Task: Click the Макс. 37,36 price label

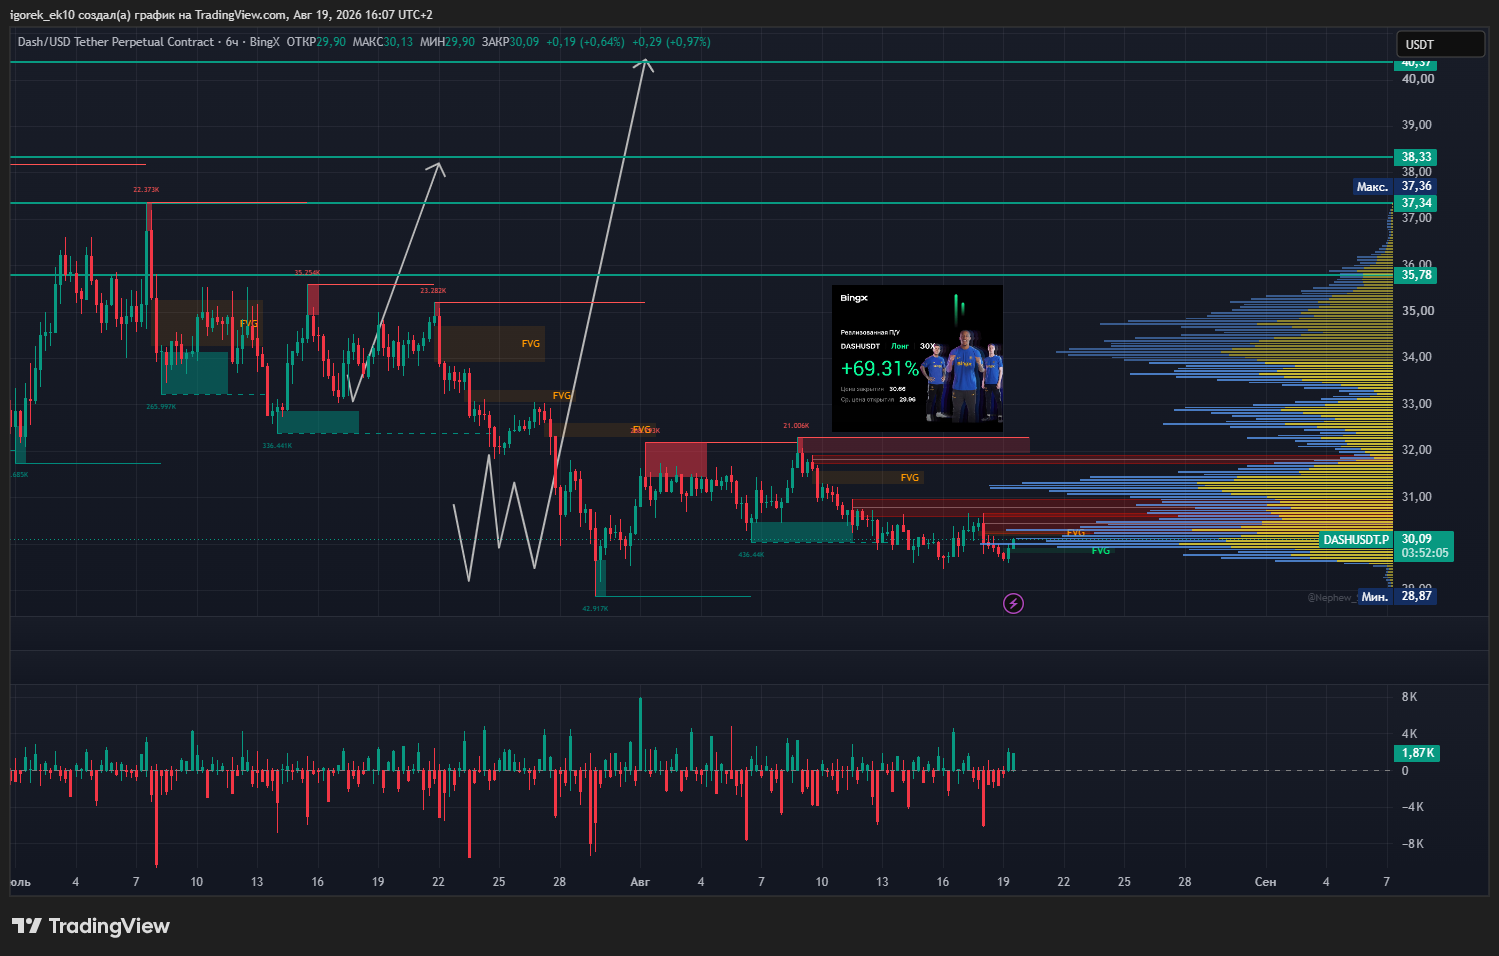Action: click(x=1394, y=186)
